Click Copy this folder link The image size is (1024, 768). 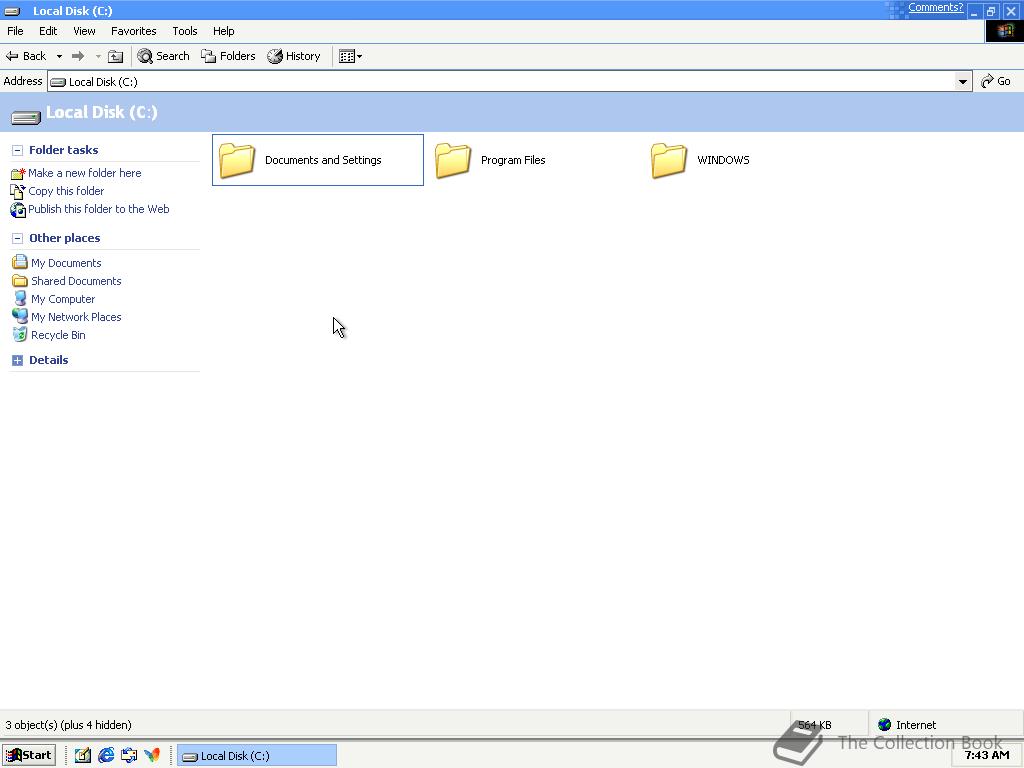pos(66,191)
